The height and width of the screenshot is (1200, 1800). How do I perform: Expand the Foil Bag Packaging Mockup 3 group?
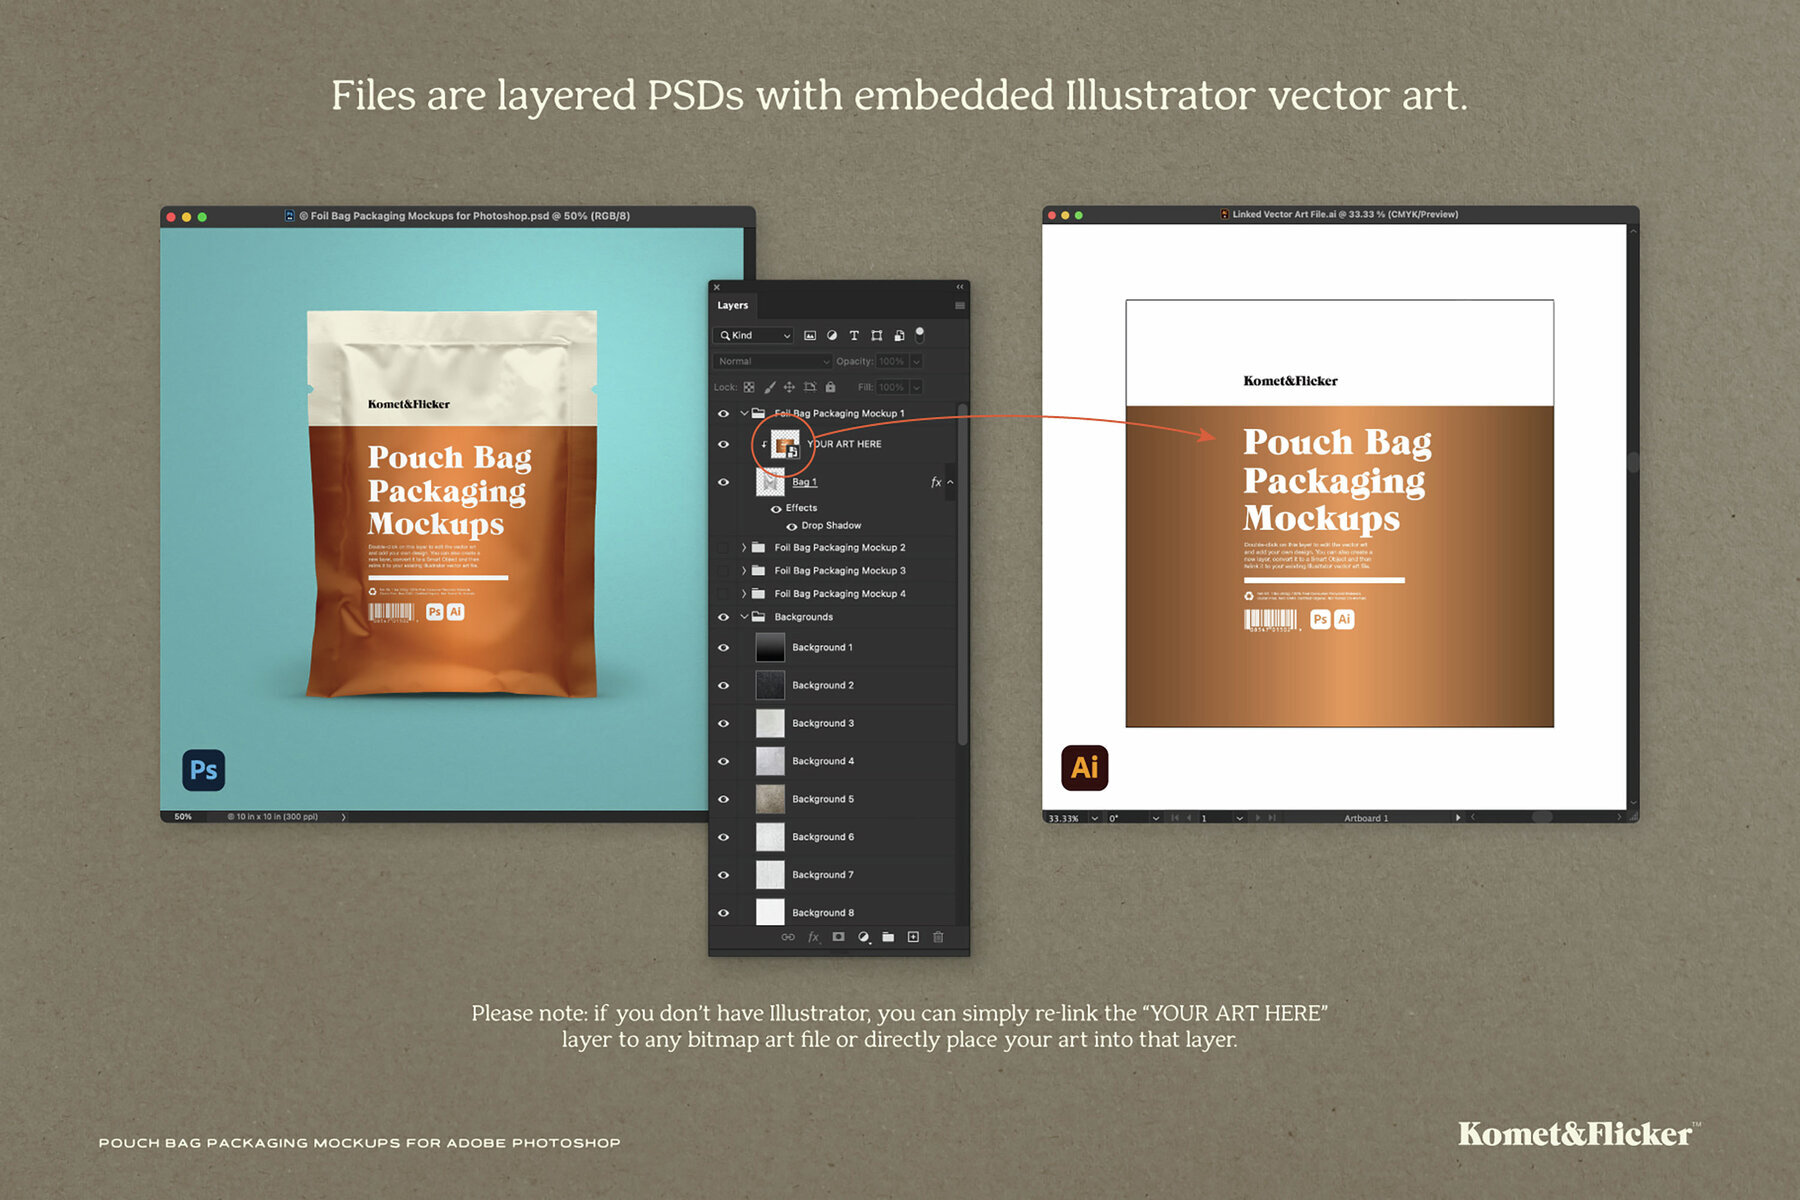tap(742, 570)
